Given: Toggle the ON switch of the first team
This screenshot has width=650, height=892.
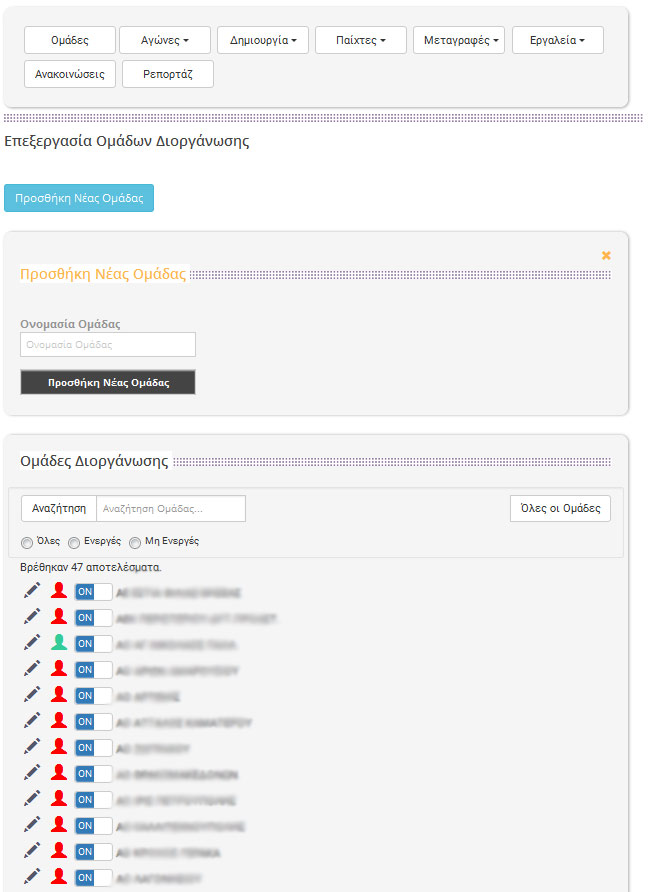Looking at the screenshot, I should [94, 591].
